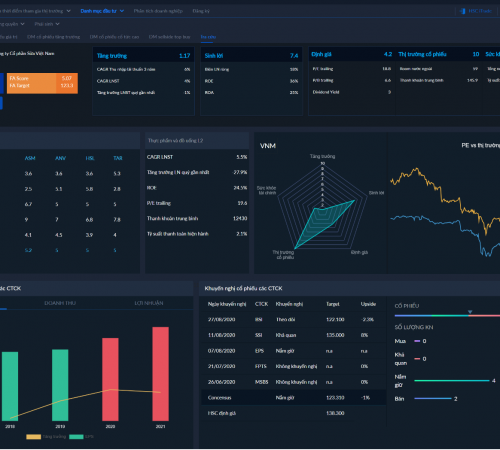Click the ROE 36% row in Sinh lời
This screenshot has width=500, height=450.
251,81
